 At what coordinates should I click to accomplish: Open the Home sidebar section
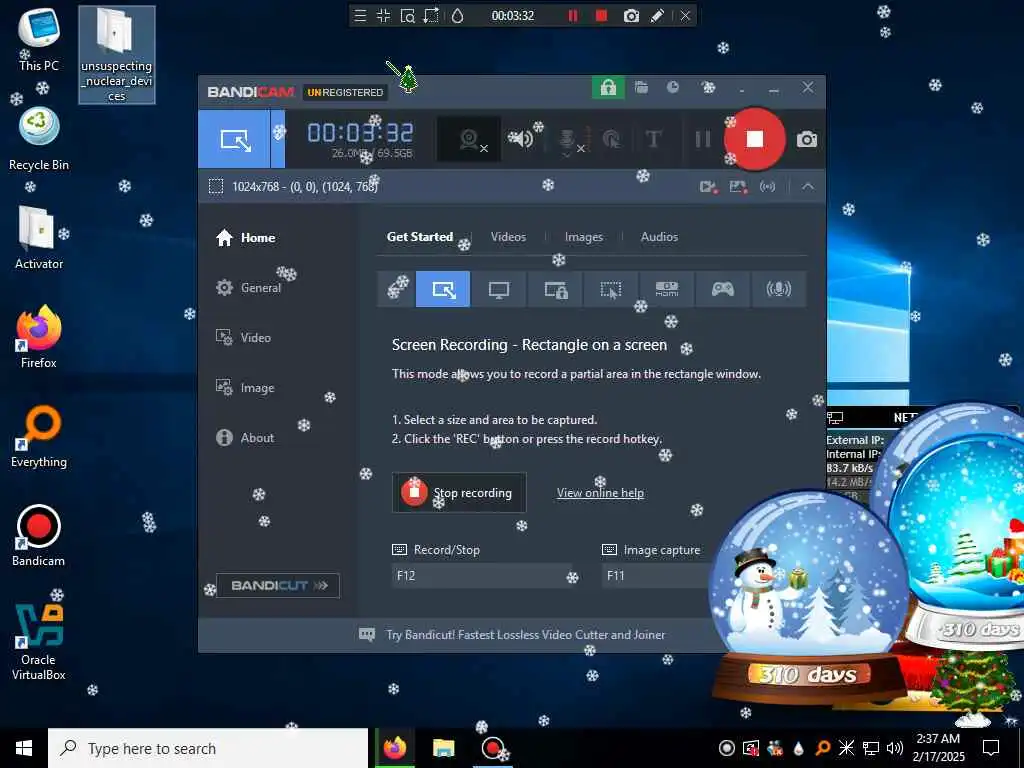[x=246, y=238]
